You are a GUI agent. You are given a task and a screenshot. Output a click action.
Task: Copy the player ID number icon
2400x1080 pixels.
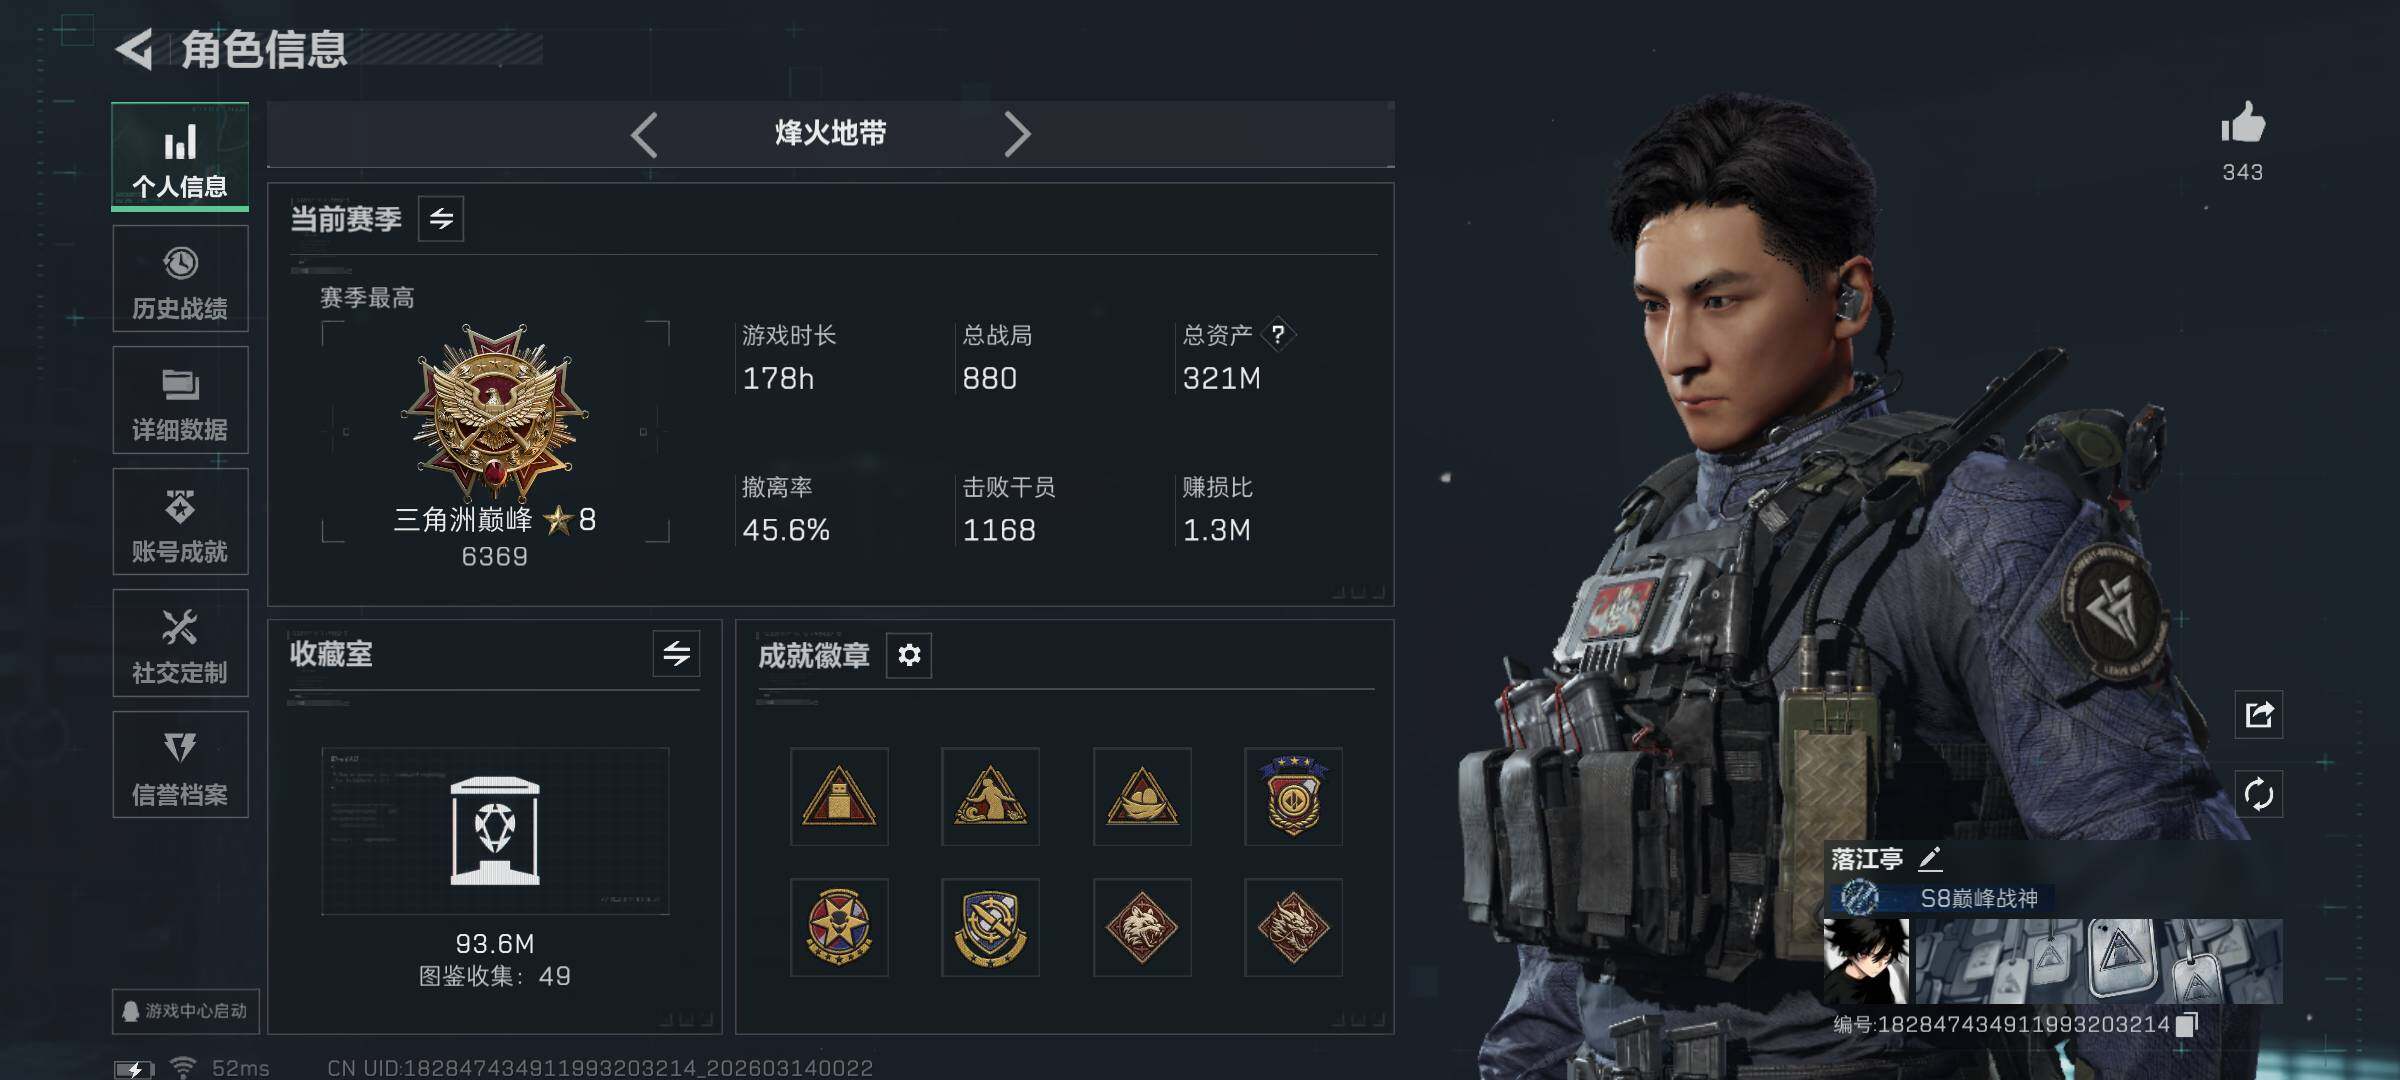point(2187,1024)
